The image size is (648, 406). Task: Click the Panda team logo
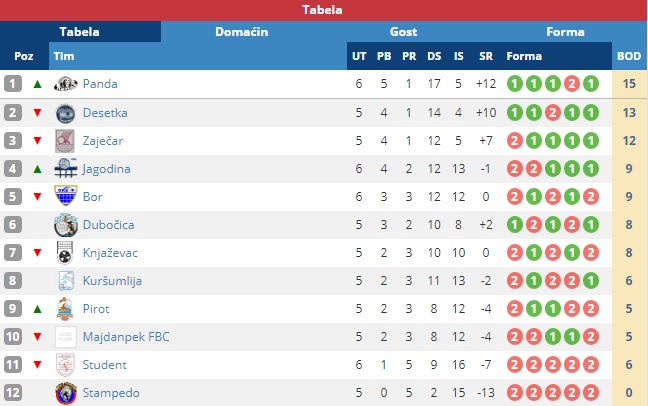66,84
